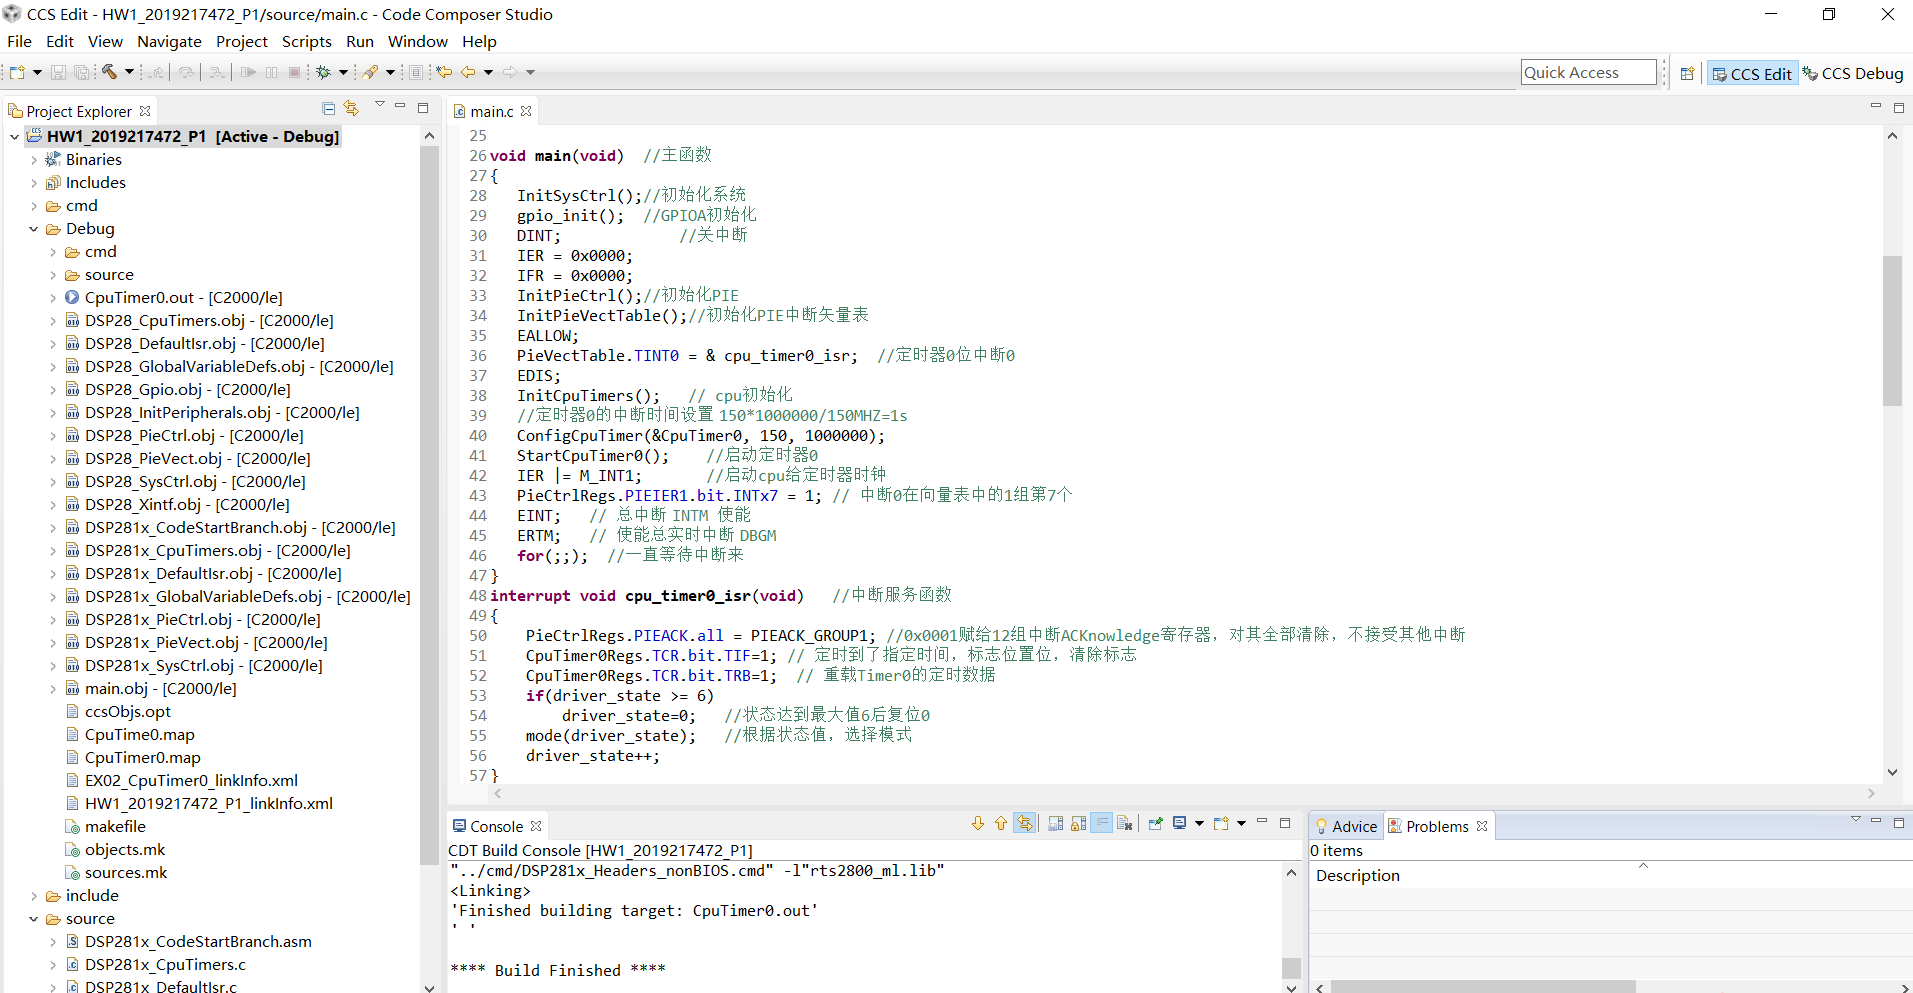Close the Problems view tab
The width and height of the screenshot is (1913, 993).
(1482, 826)
